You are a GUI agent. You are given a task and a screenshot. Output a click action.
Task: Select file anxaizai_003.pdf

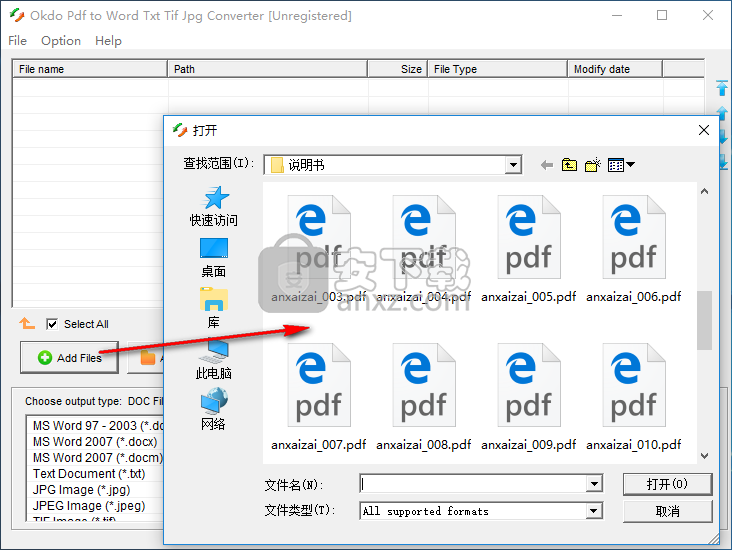pyautogui.click(x=319, y=249)
